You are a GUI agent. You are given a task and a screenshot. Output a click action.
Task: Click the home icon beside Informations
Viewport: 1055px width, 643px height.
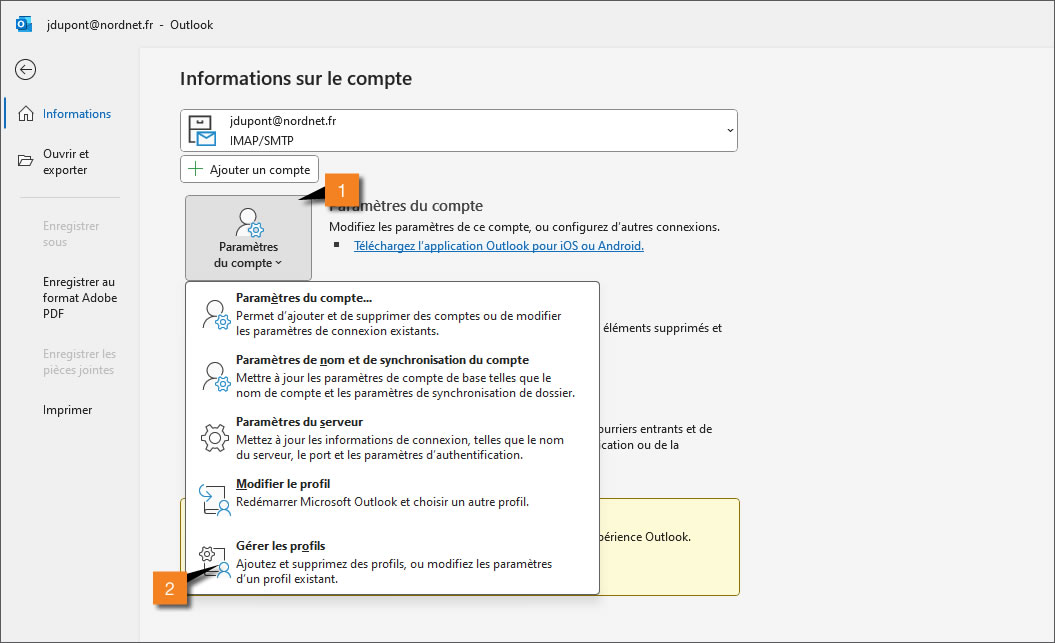coord(26,114)
